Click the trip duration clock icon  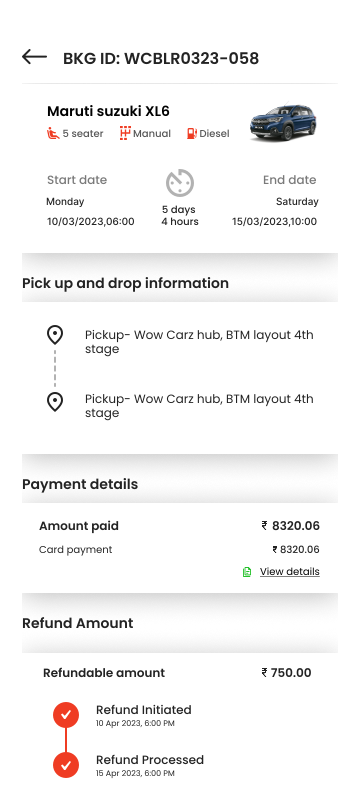coord(180,182)
